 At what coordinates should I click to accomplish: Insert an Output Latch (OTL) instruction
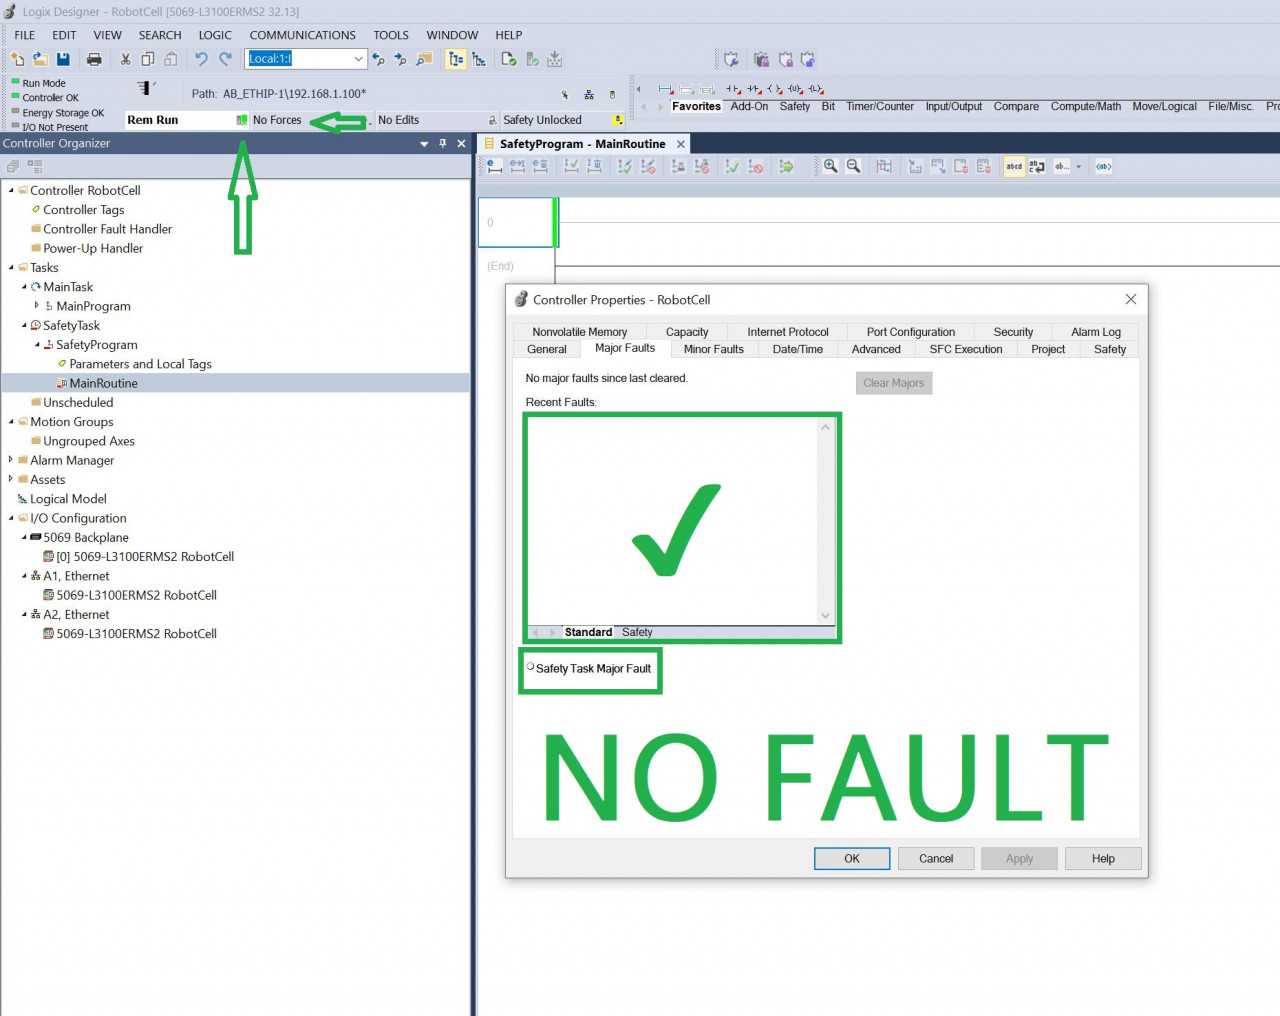point(816,89)
